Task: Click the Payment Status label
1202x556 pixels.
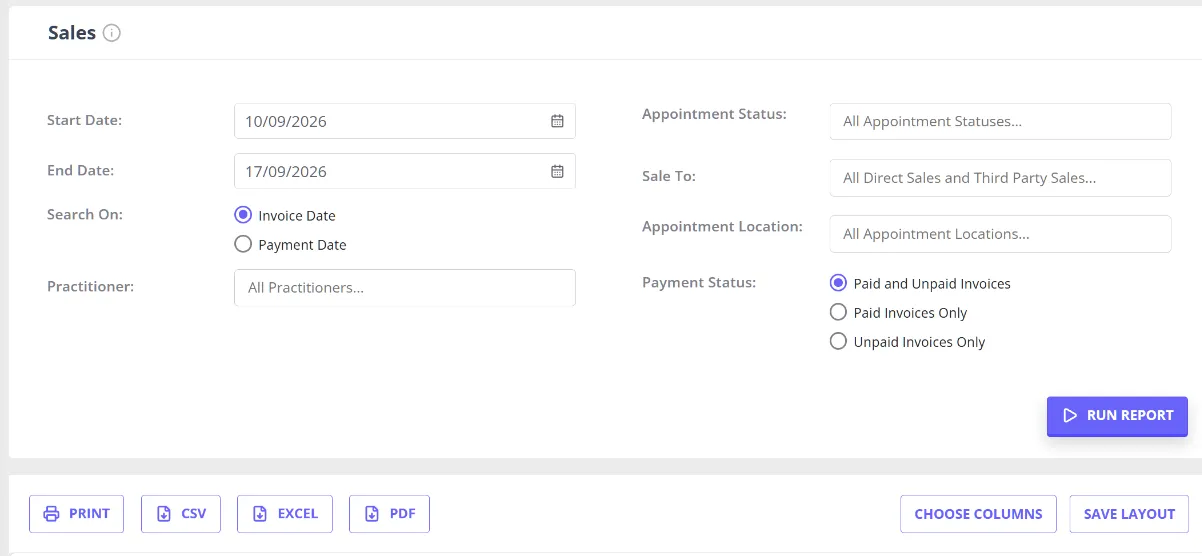Action: coord(699,282)
